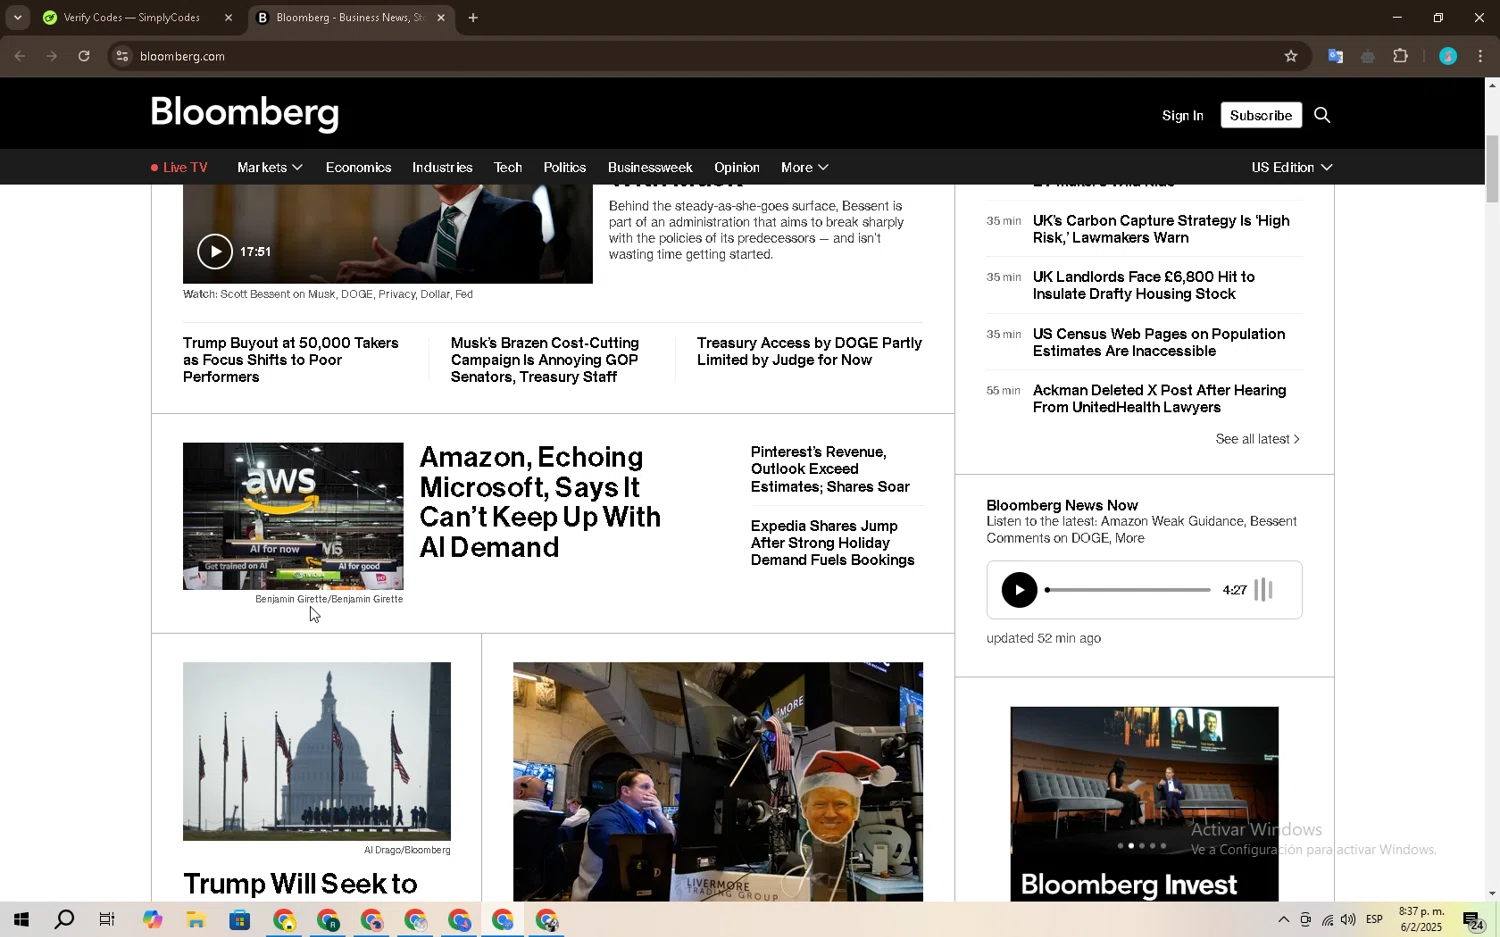Close the Verify Codes SimplyCodes tab
The height and width of the screenshot is (937, 1500).
[x=228, y=18]
